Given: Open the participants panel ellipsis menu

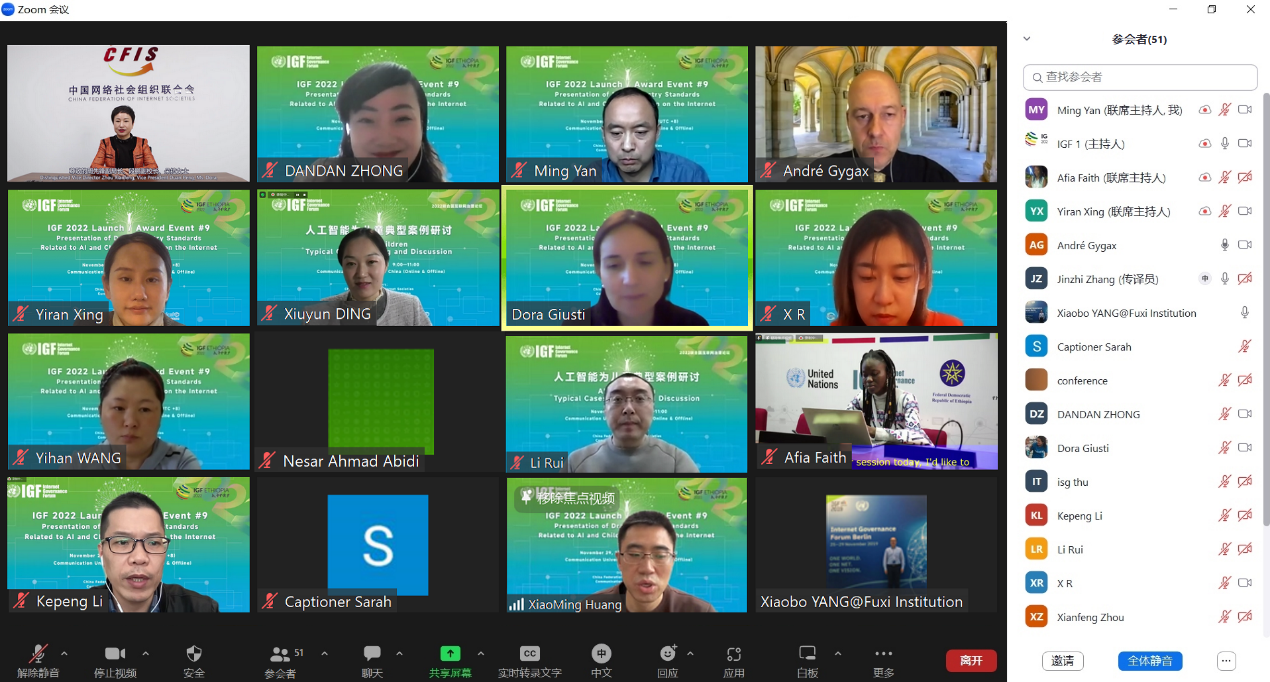Looking at the screenshot, I should coord(1226,661).
